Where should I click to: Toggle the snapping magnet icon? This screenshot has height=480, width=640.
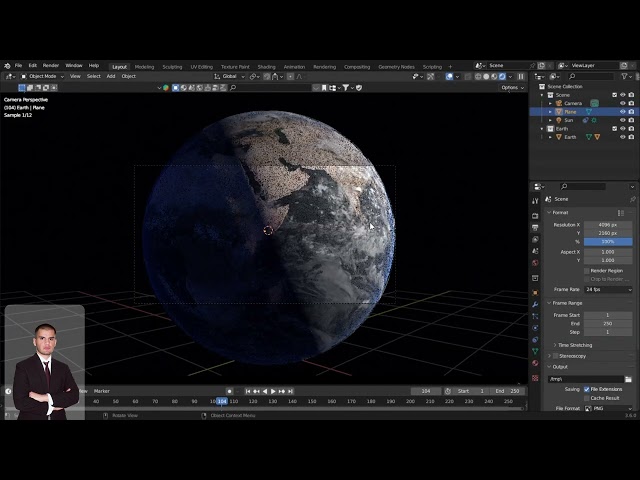267,76
